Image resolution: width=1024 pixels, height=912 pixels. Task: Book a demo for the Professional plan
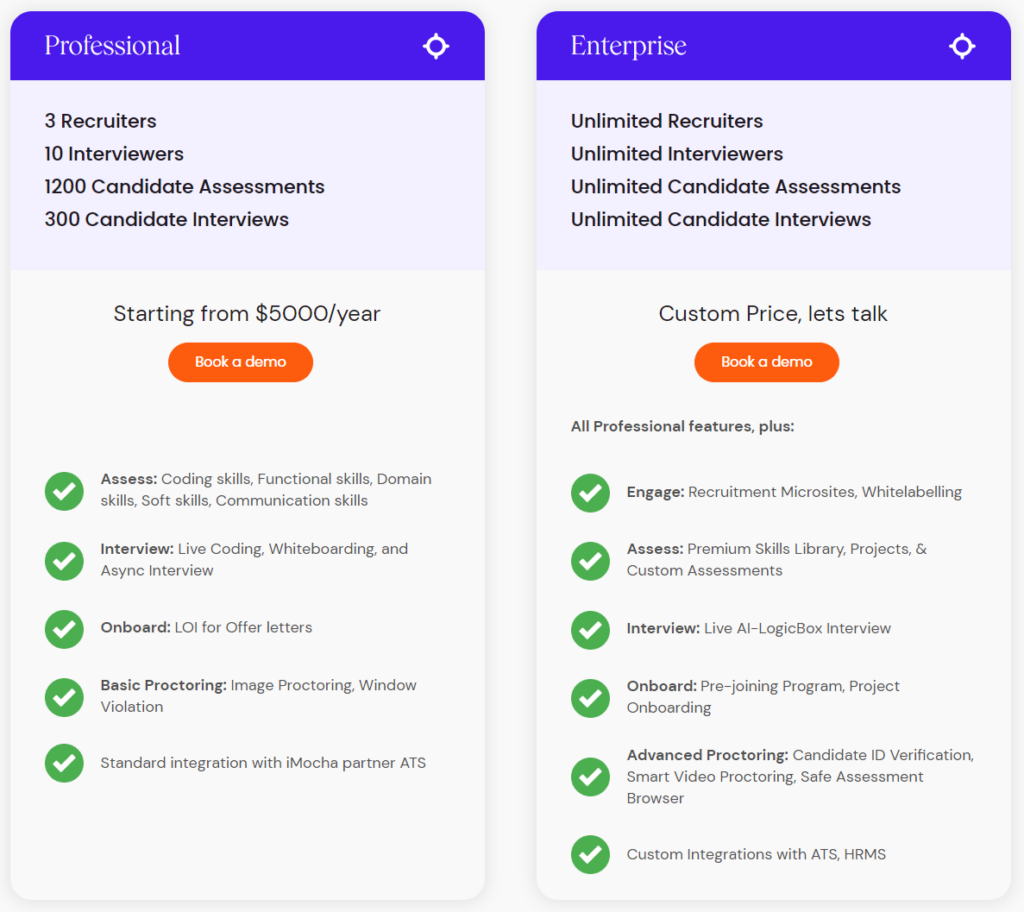pos(240,362)
